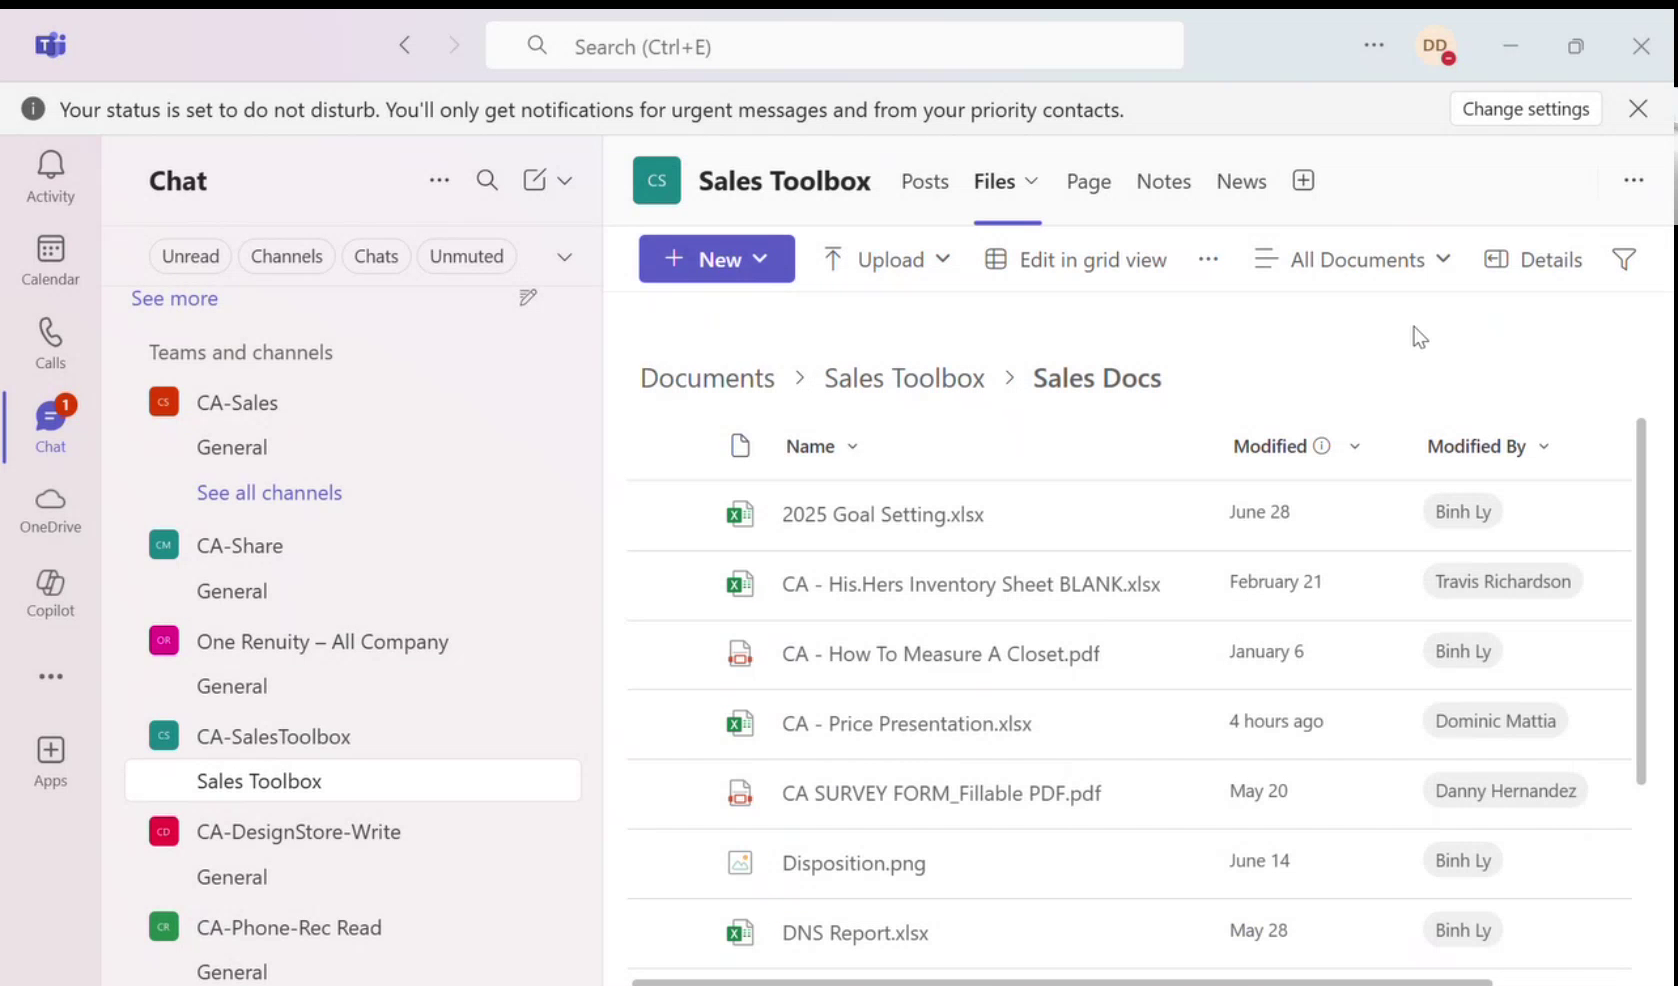Viewport: 1678px width, 986px height.
Task: Open the Notes tab
Action: point(1163,181)
